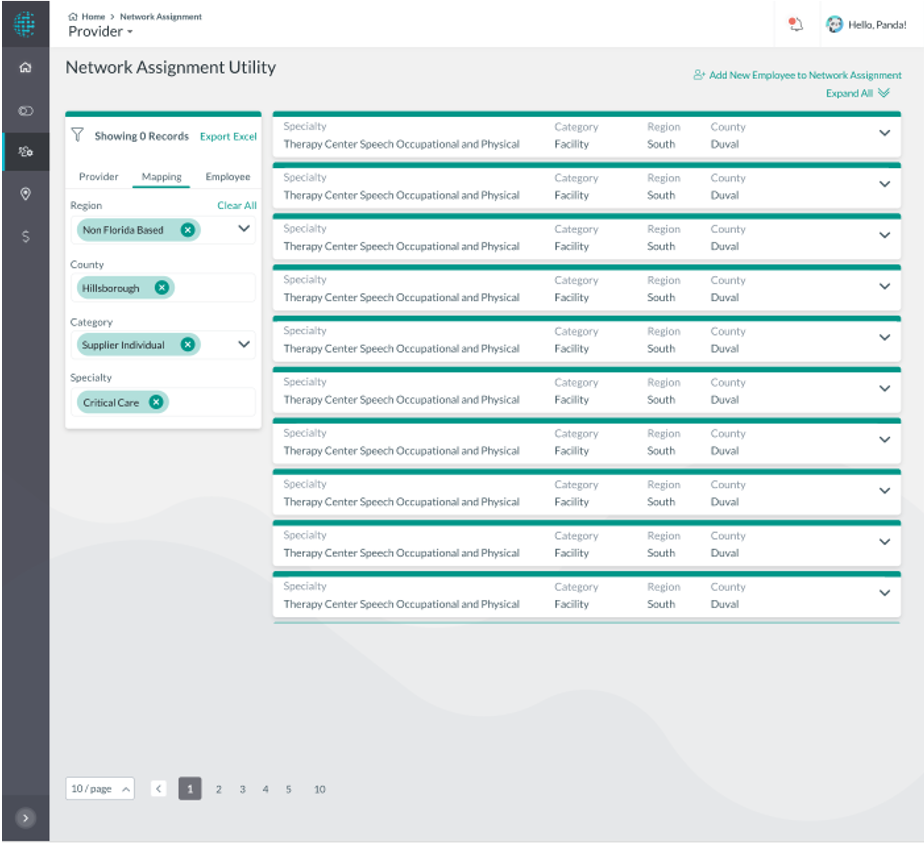Click the filter funnel icon

[x=77, y=135]
